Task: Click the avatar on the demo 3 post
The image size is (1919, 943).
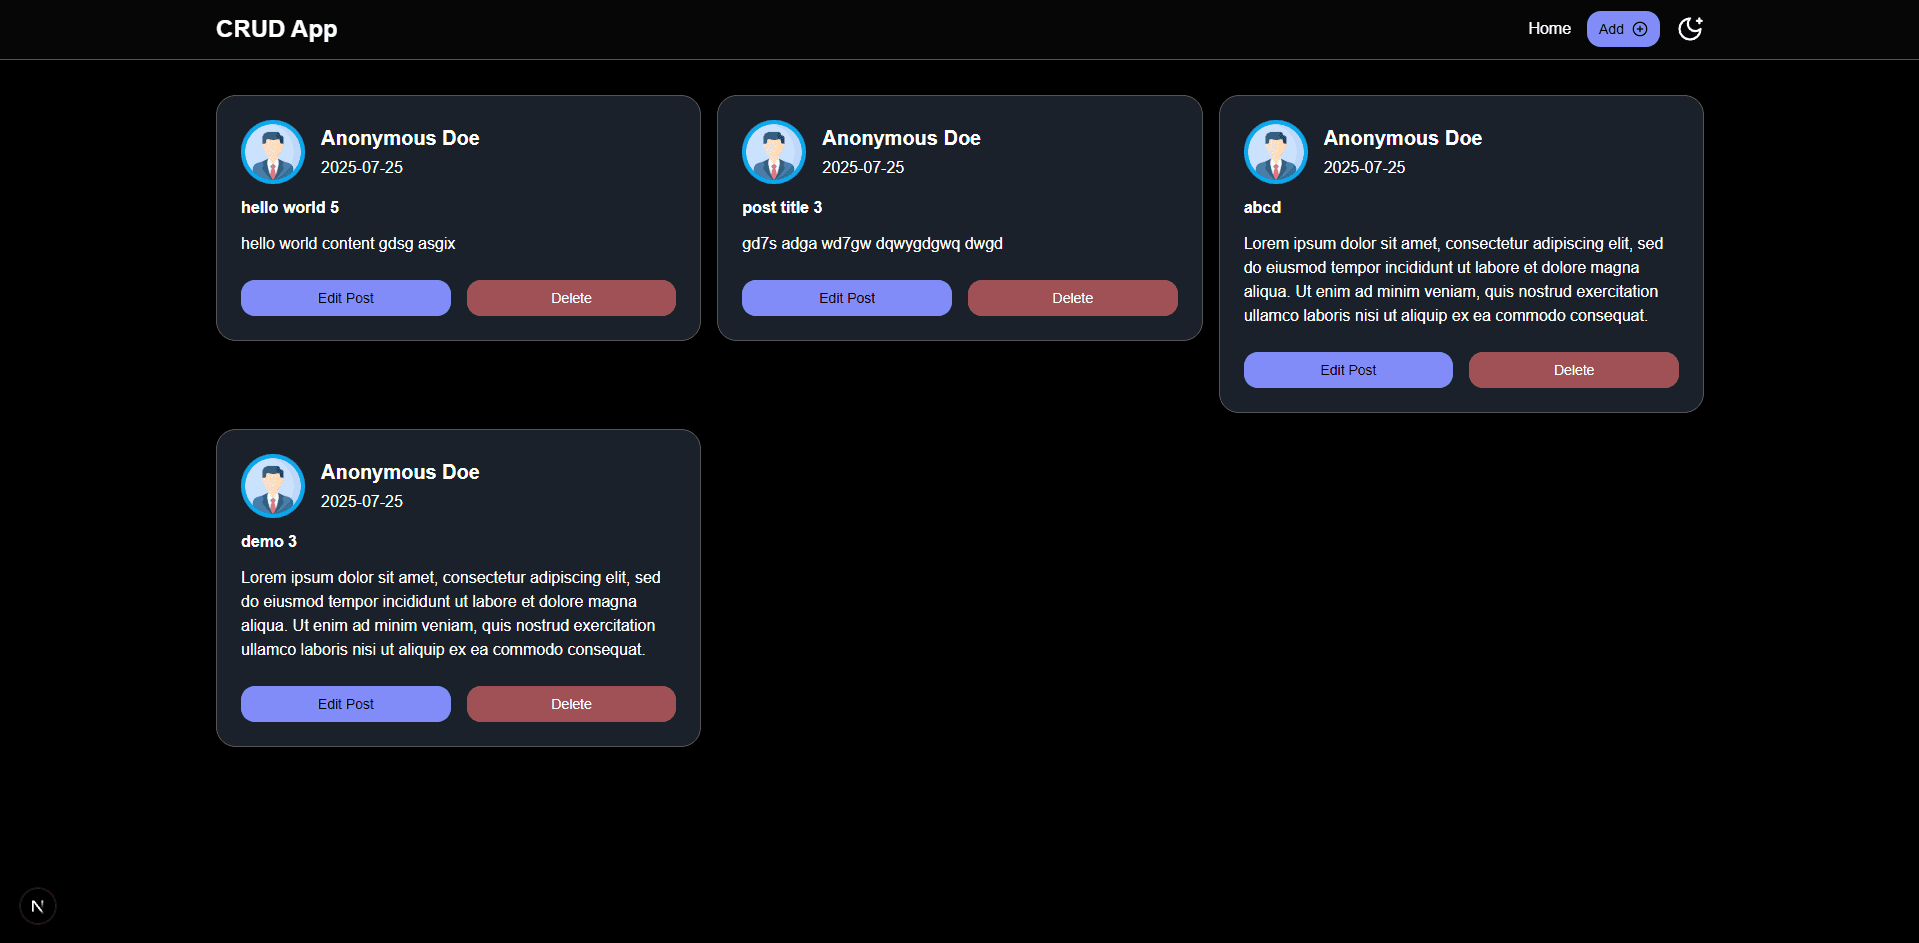Action: tap(273, 486)
